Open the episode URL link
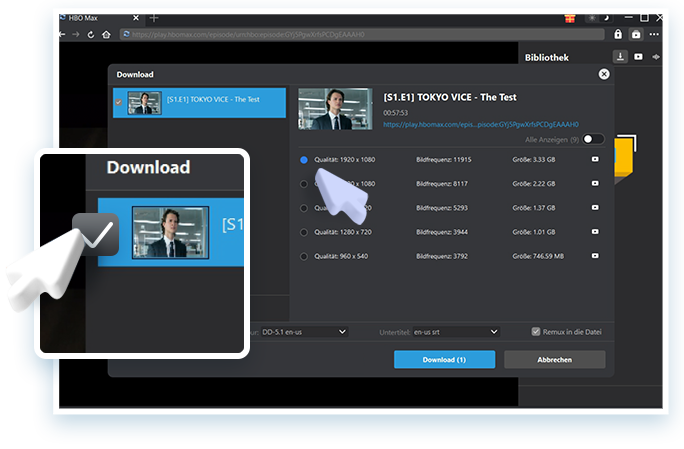 (x=481, y=124)
